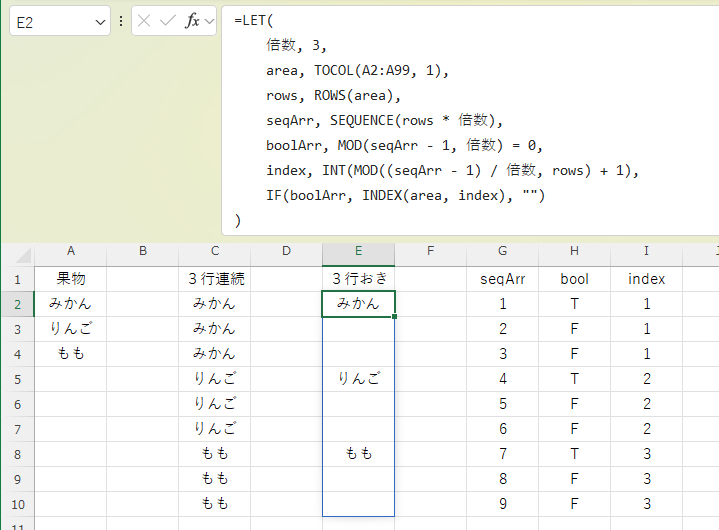The width and height of the screenshot is (719, 530).
Task: Click cell E1 labeled 3行おき
Action: point(359,279)
